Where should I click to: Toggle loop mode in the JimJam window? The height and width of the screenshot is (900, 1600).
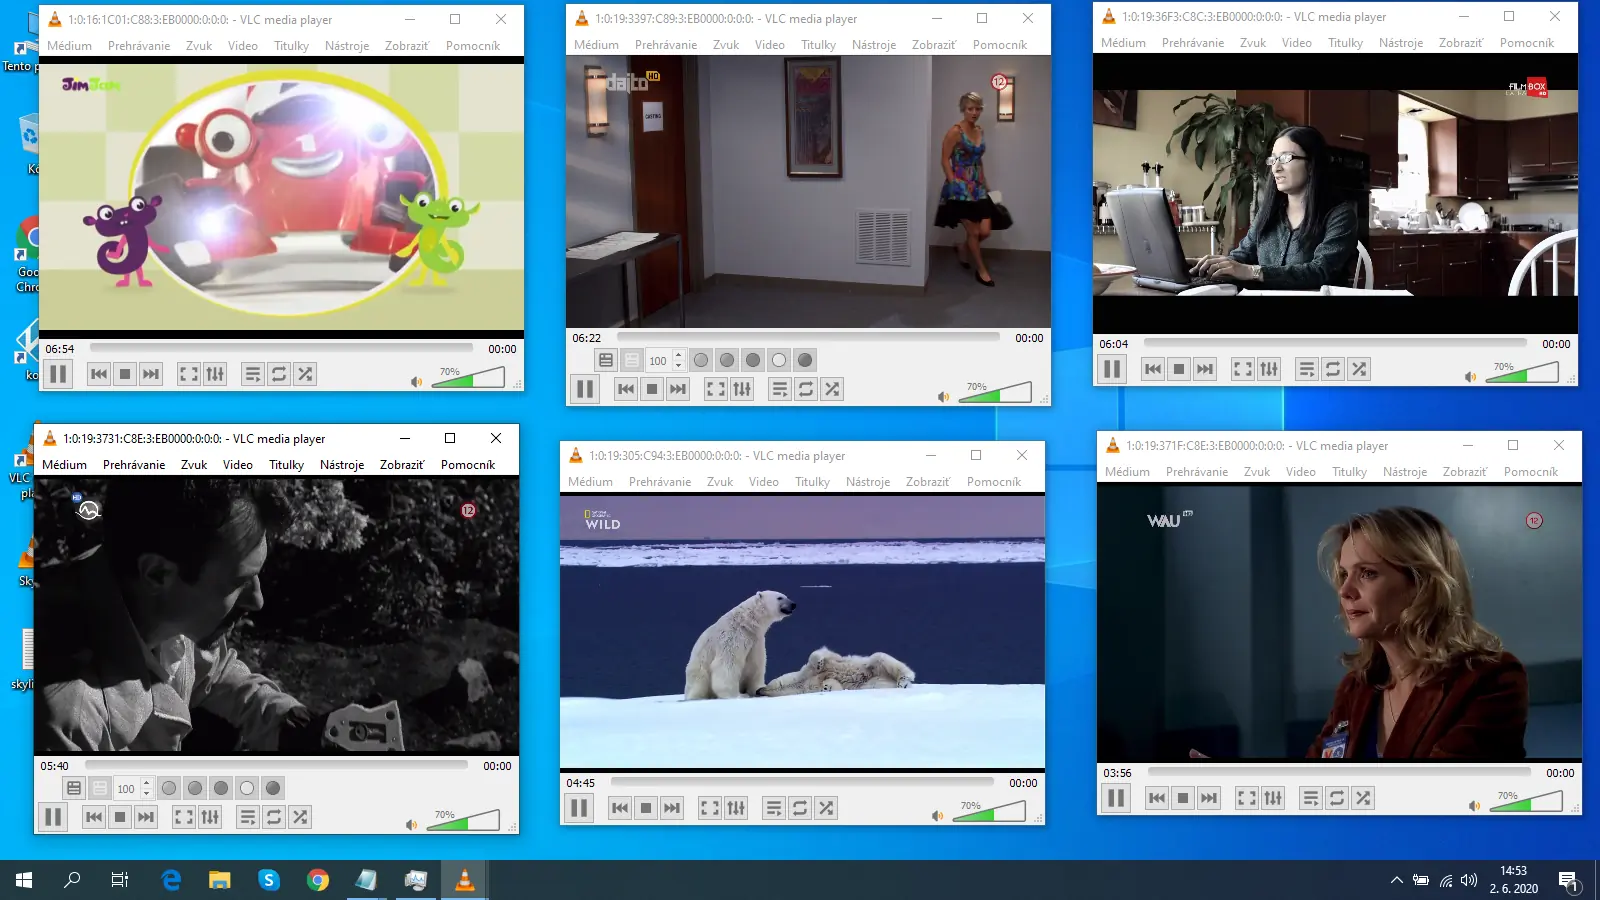click(279, 374)
